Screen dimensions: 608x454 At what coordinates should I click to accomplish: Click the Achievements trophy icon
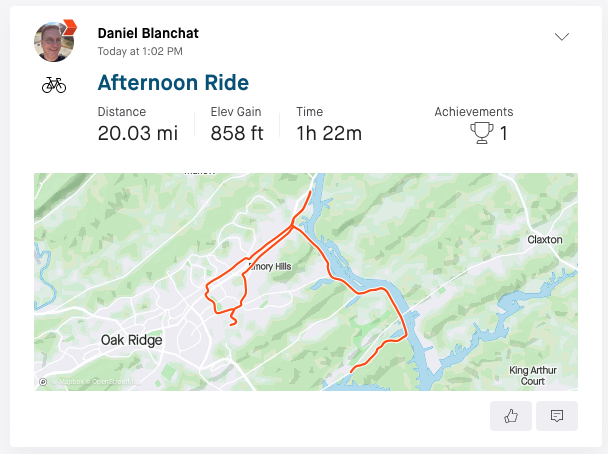coord(482,132)
